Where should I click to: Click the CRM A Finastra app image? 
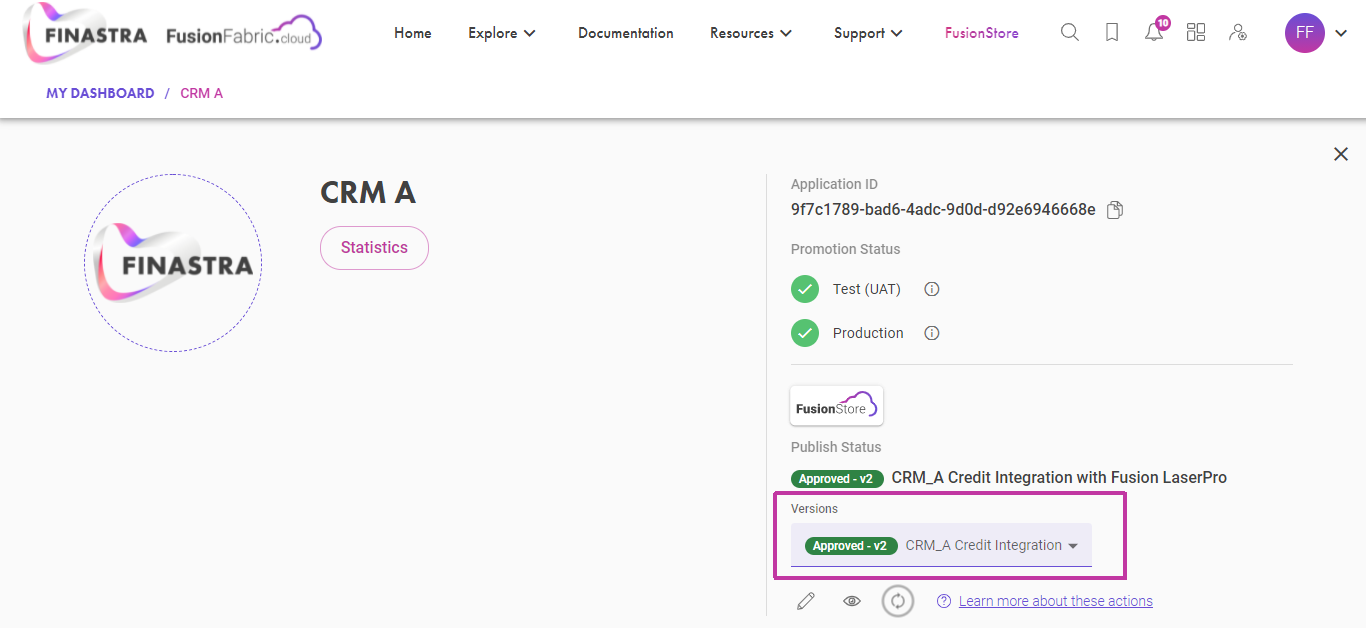[173, 263]
